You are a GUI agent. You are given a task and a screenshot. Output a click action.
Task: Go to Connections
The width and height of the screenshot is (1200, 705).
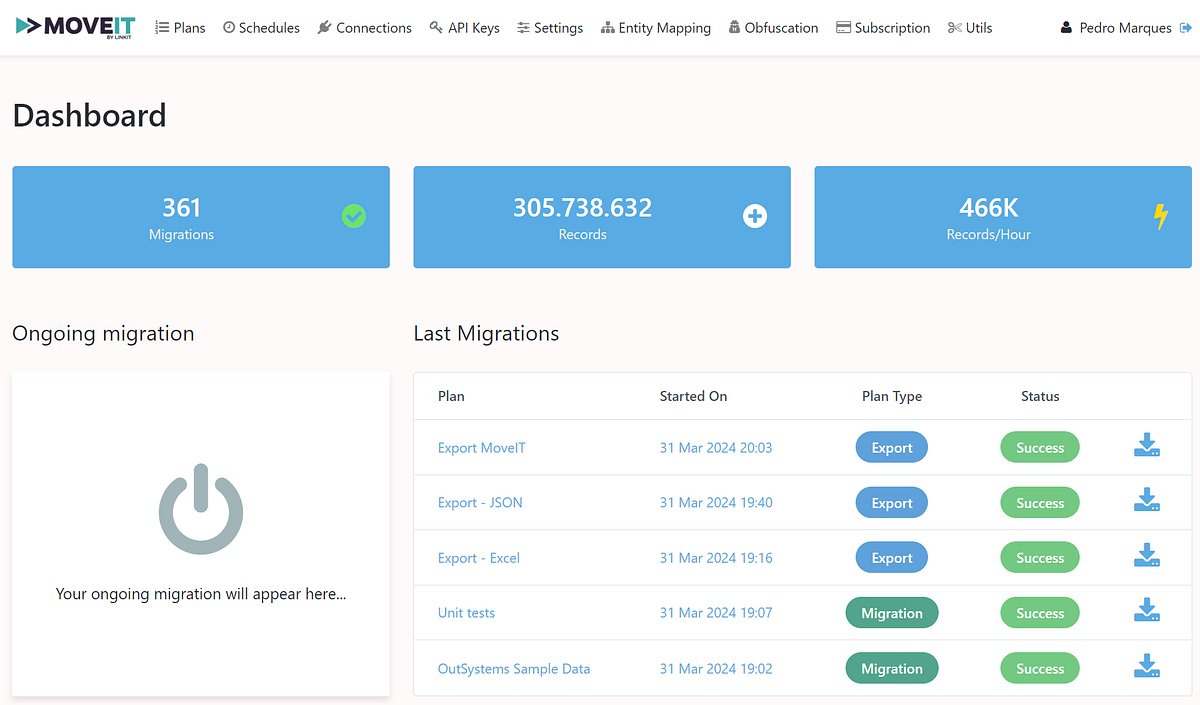[364, 28]
